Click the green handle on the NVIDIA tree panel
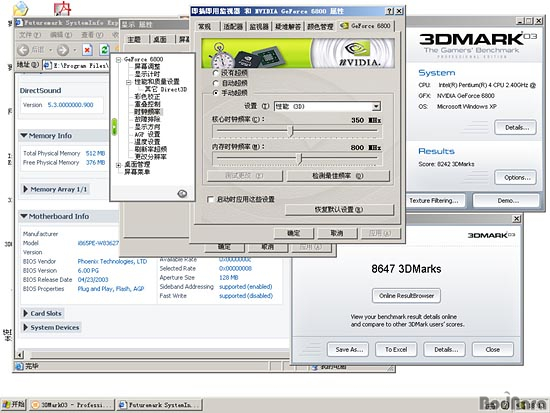Screen dimensions: 550x413 pyautogui.click(x=114, y=127)
